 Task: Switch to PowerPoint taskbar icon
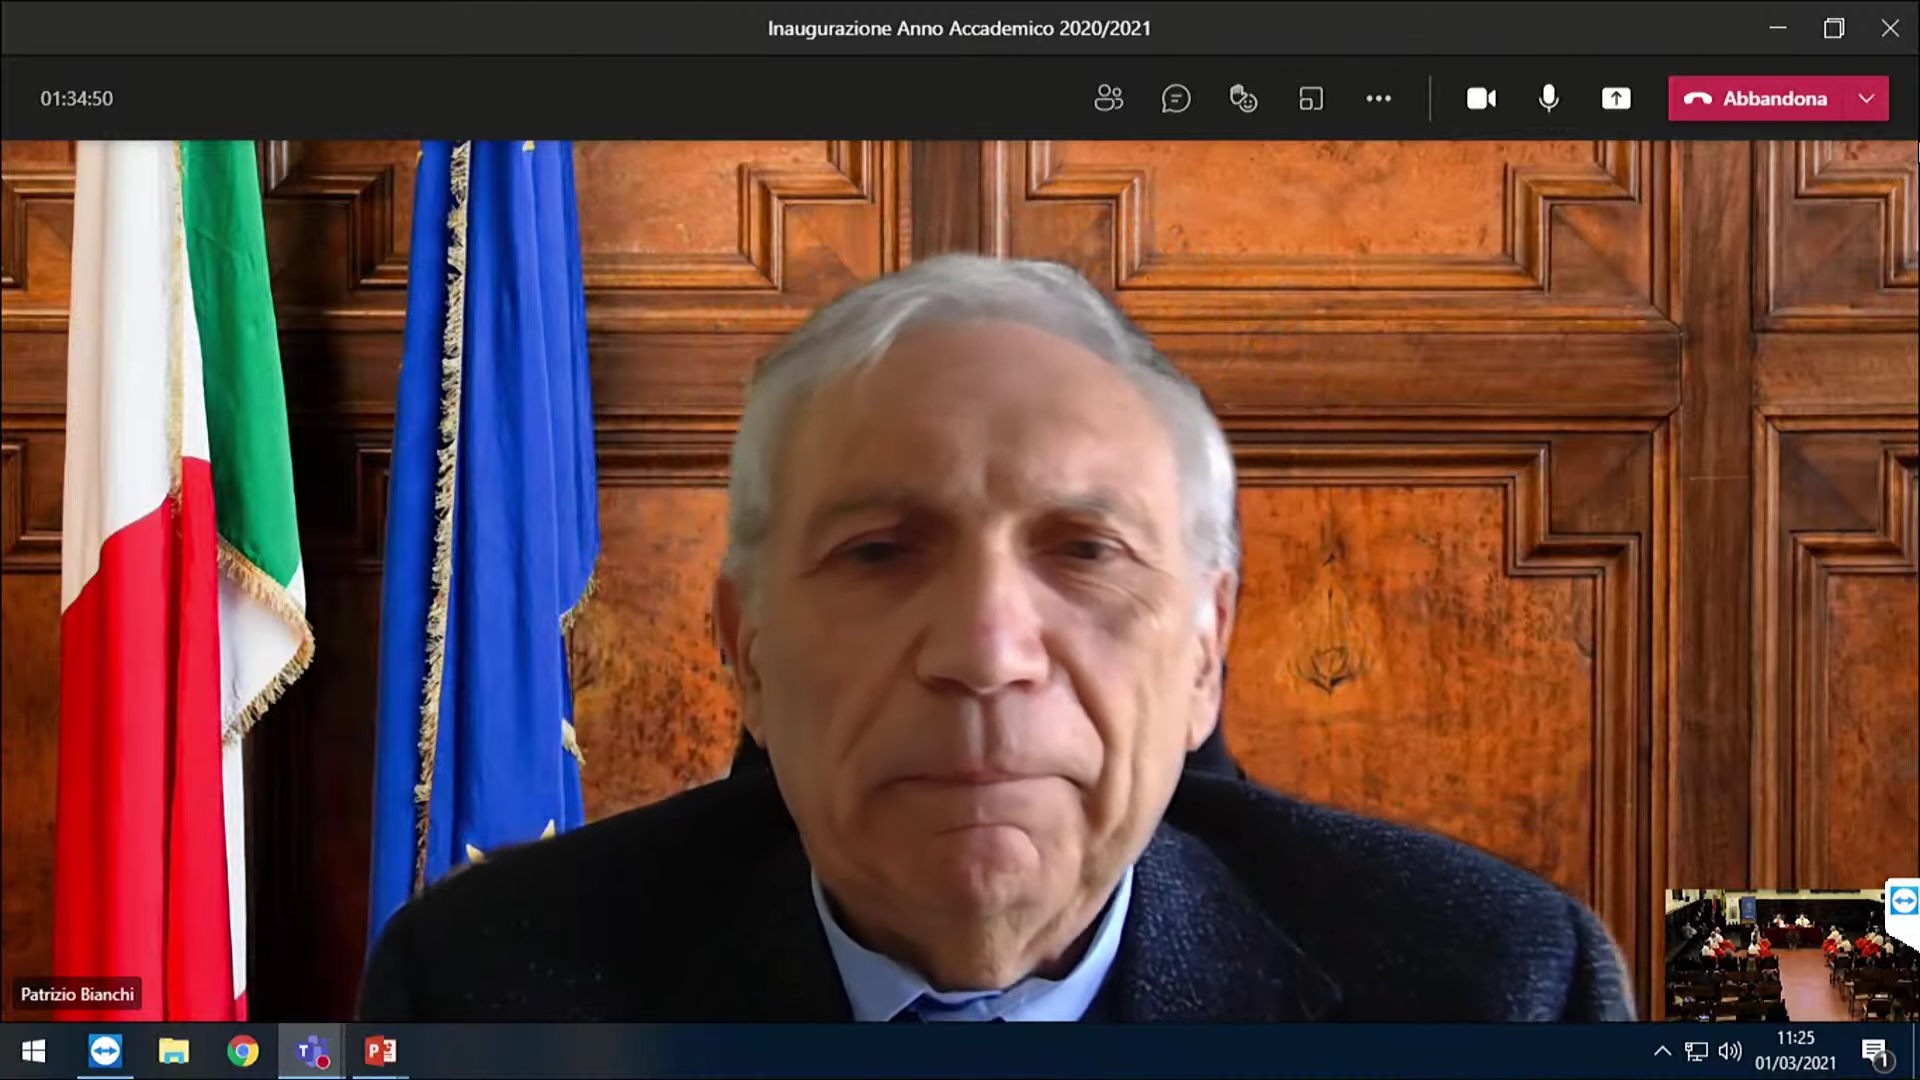pyautogui.click(x=380, y=1051)
